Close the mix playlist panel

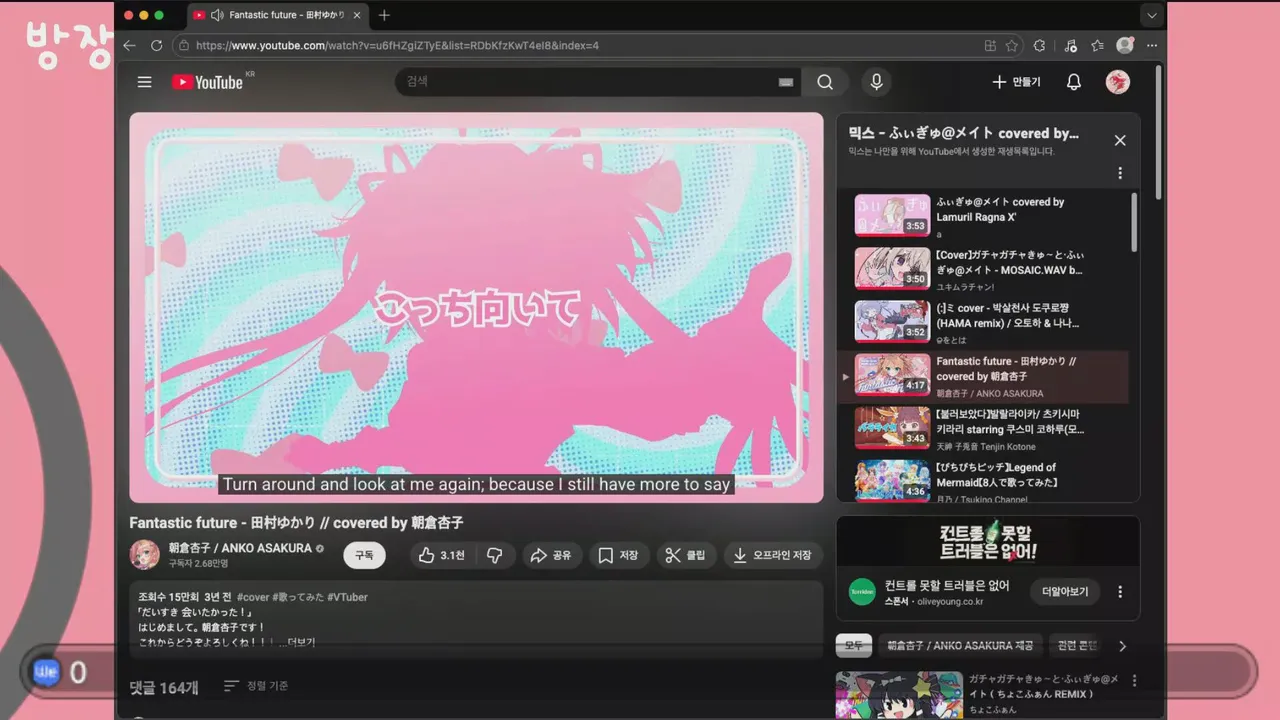click(1120, 140)
